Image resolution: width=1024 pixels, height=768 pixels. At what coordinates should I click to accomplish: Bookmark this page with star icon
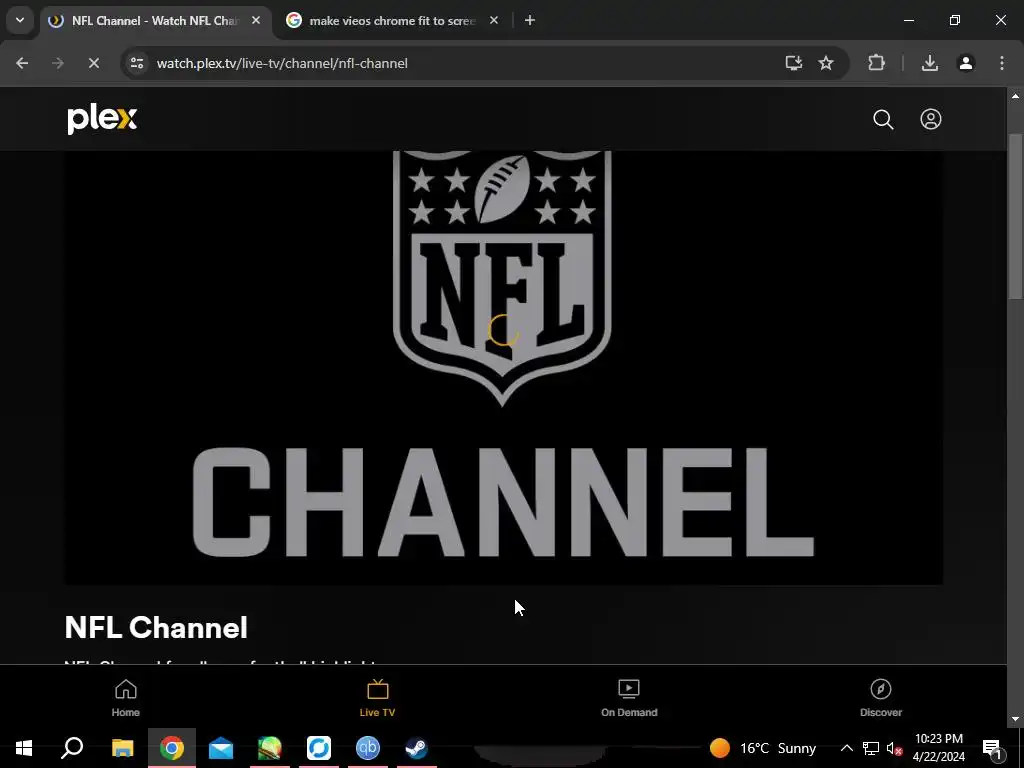click(826, 63)
